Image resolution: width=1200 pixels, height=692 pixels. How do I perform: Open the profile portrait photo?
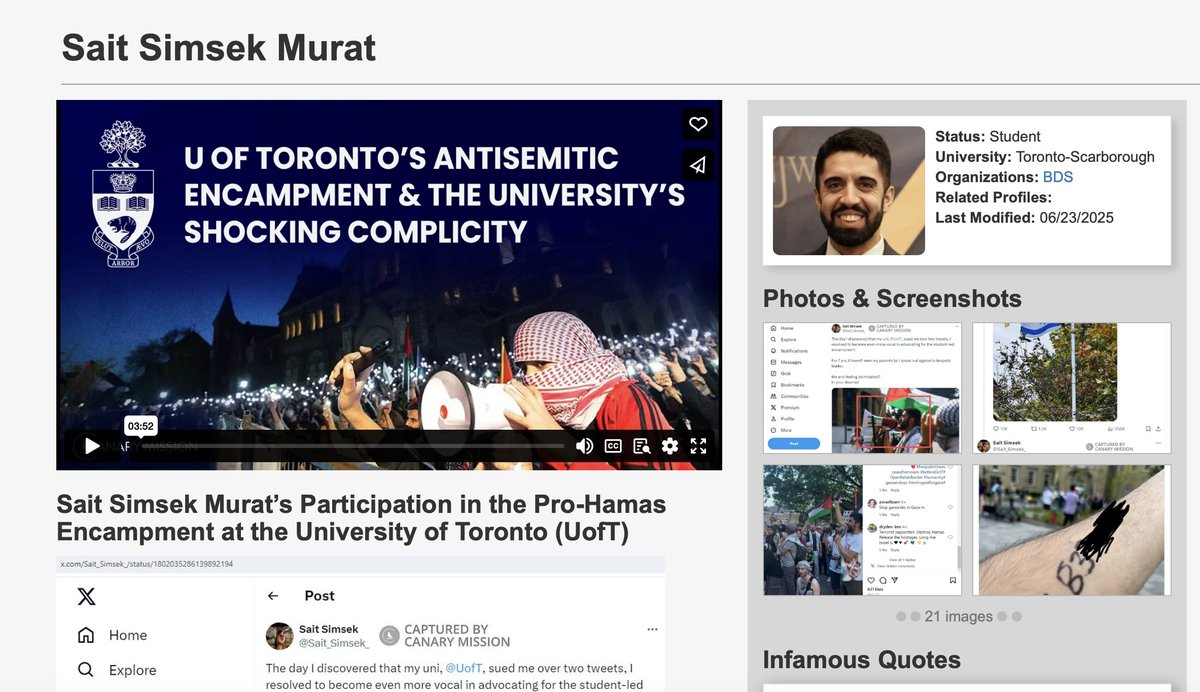click(x=849, y=190)
